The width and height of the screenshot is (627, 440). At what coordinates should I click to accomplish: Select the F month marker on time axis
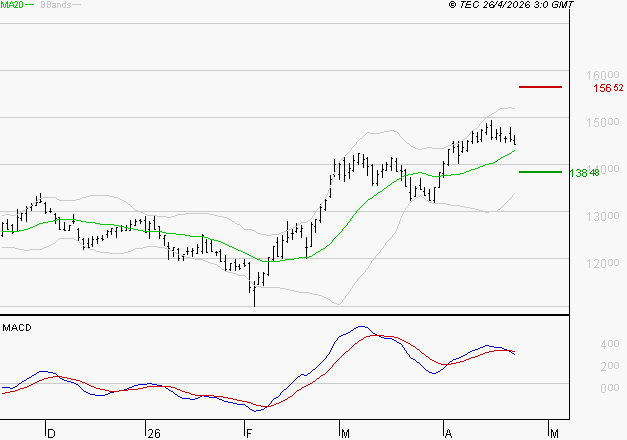point(249,434)
